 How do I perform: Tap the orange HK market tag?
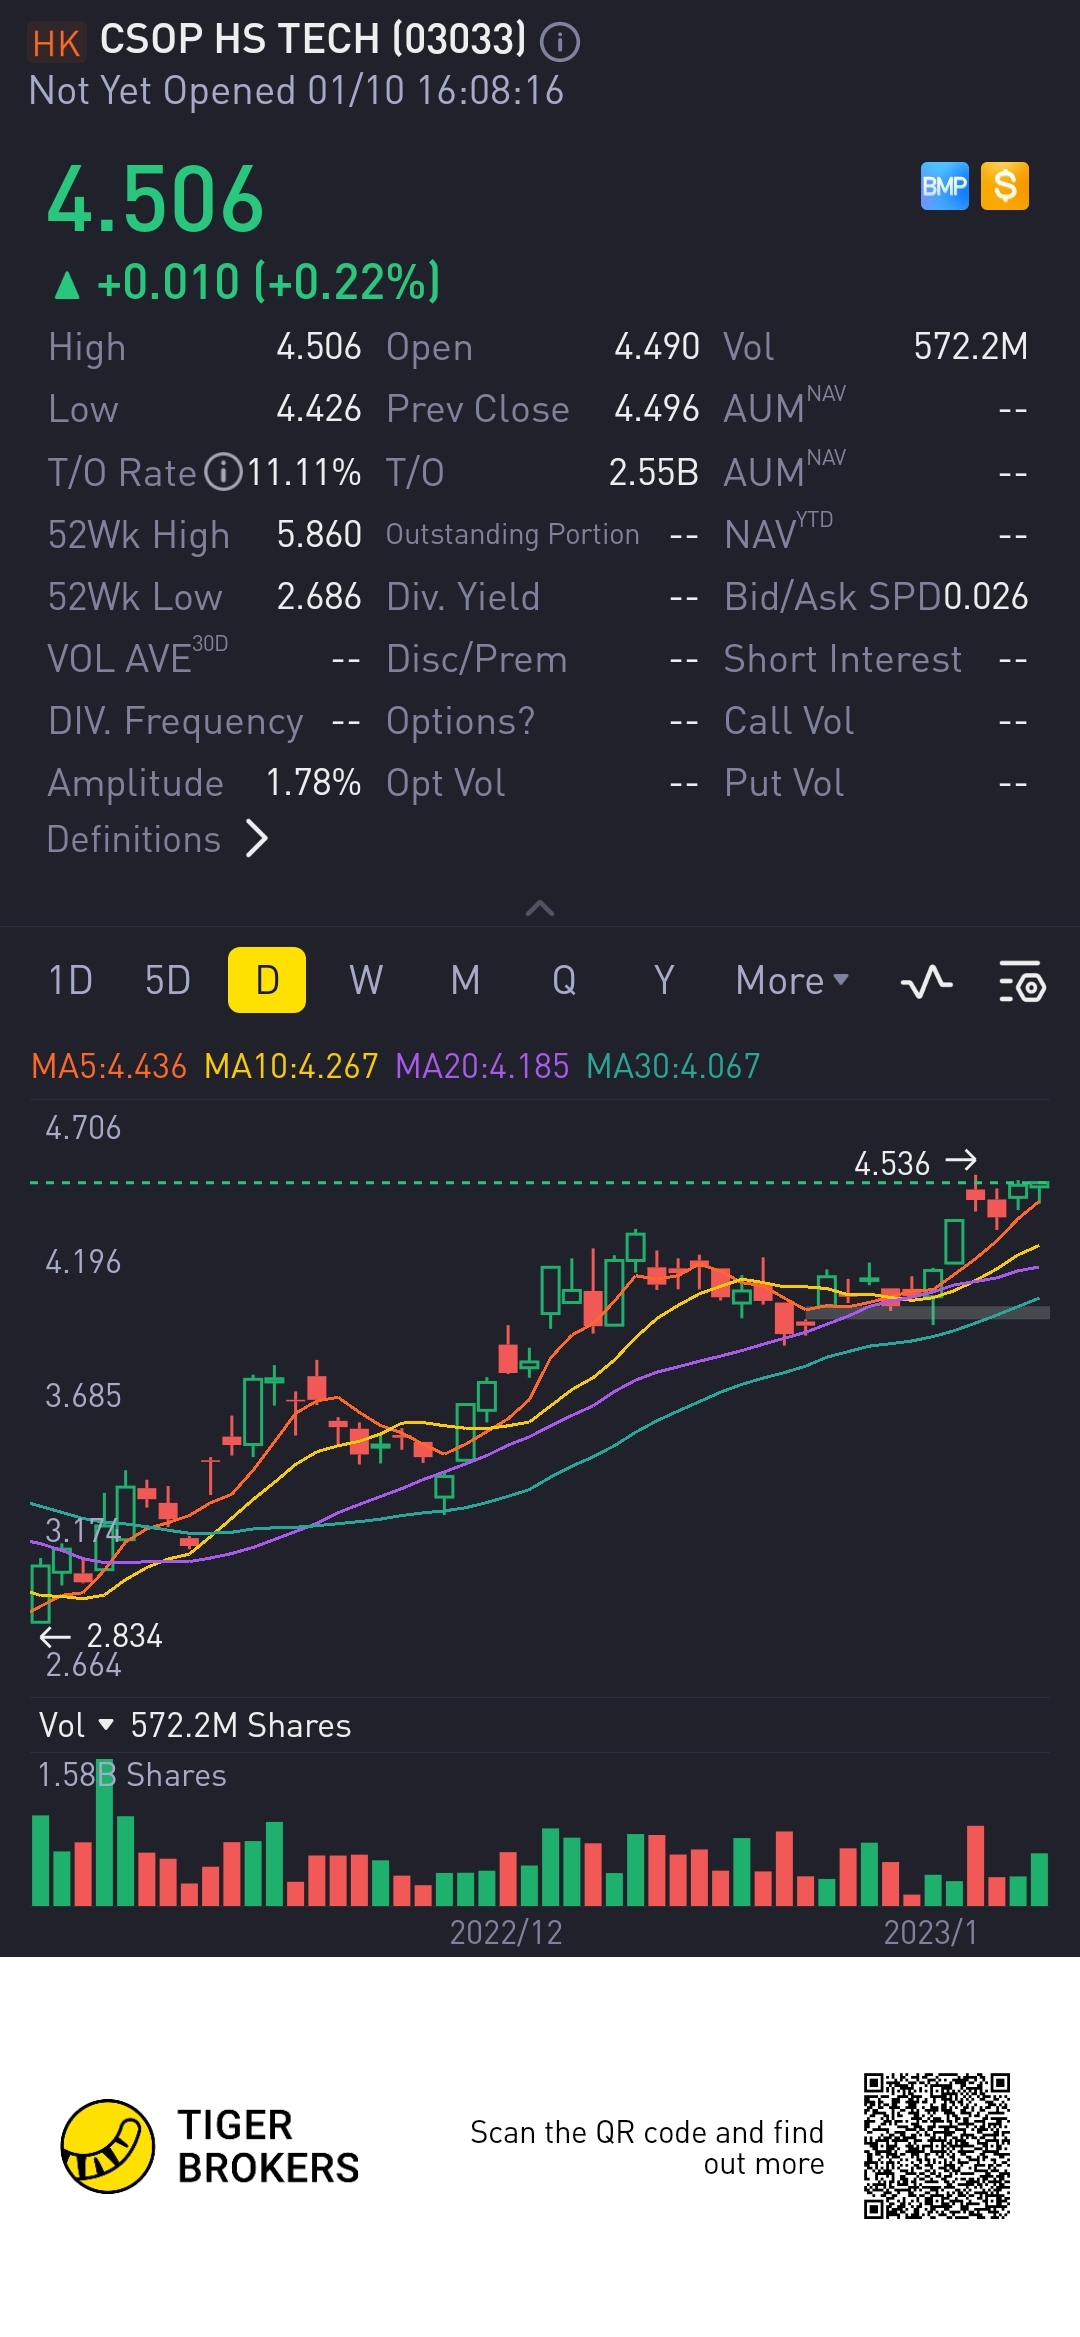click(56, 43)
